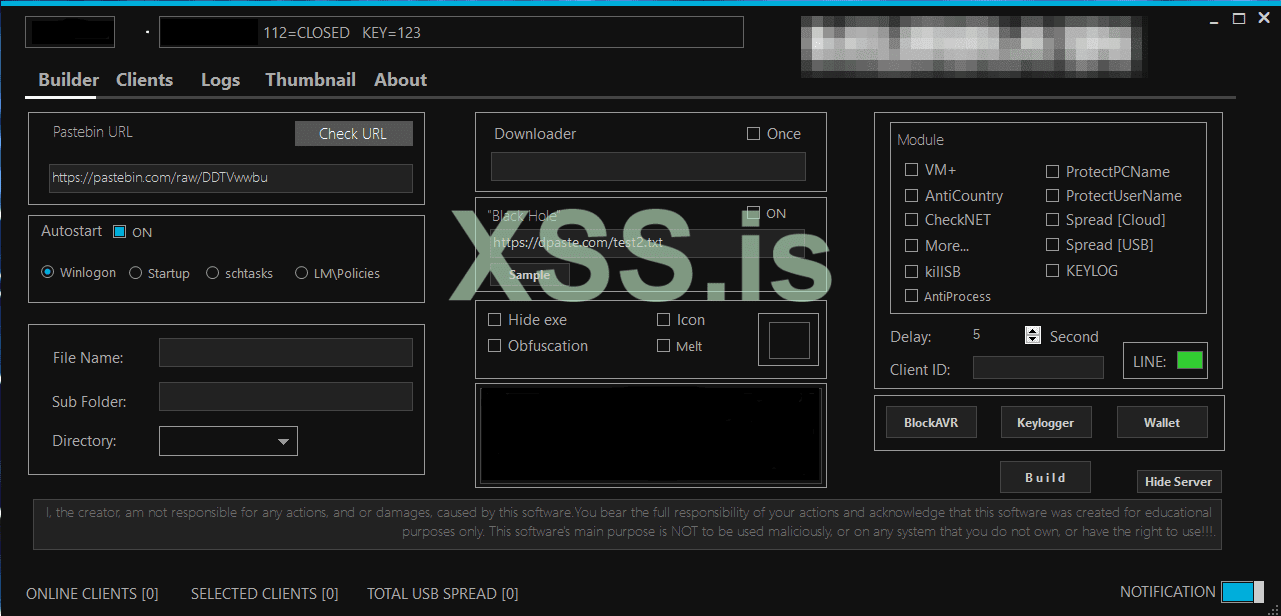Check the AntiProcess module
1281x616 pixels.
pyautogui.click(x=911, y=296)
